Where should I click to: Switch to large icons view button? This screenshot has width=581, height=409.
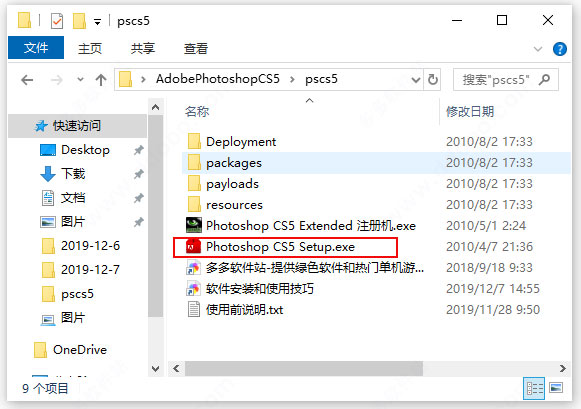click(x=556, y=388)
